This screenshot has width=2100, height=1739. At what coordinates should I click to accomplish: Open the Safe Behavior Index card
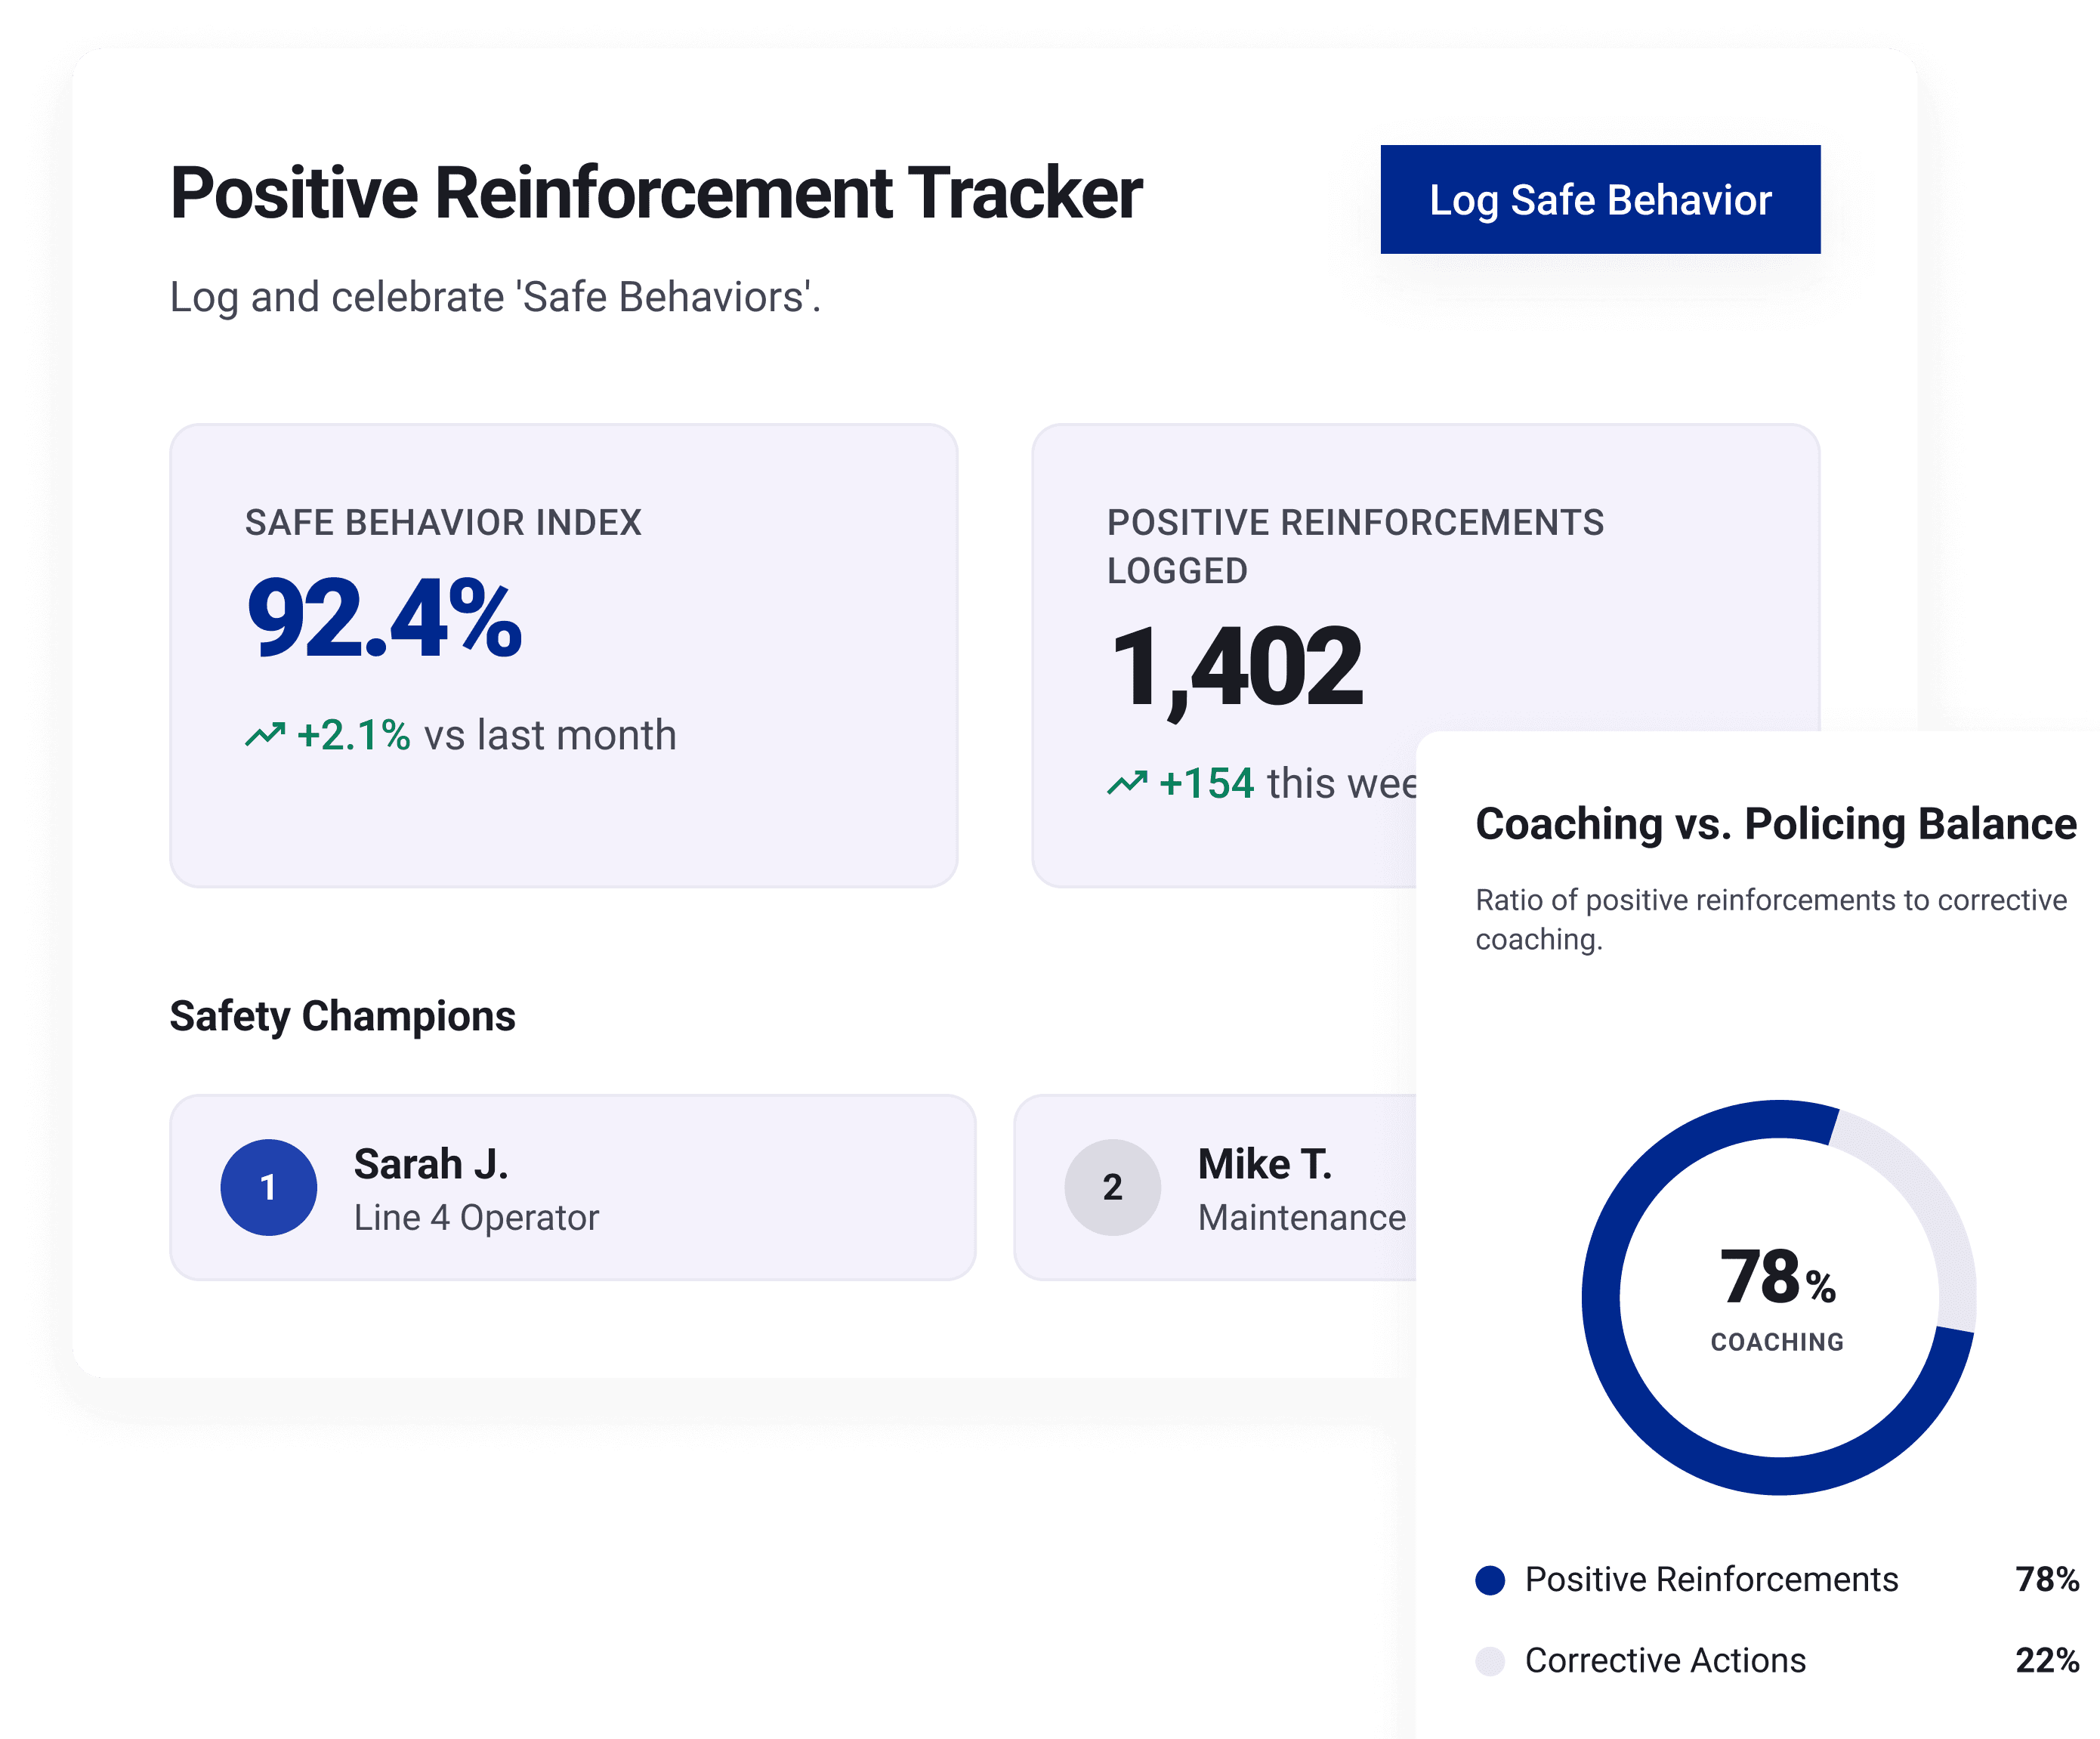point(564,655)
